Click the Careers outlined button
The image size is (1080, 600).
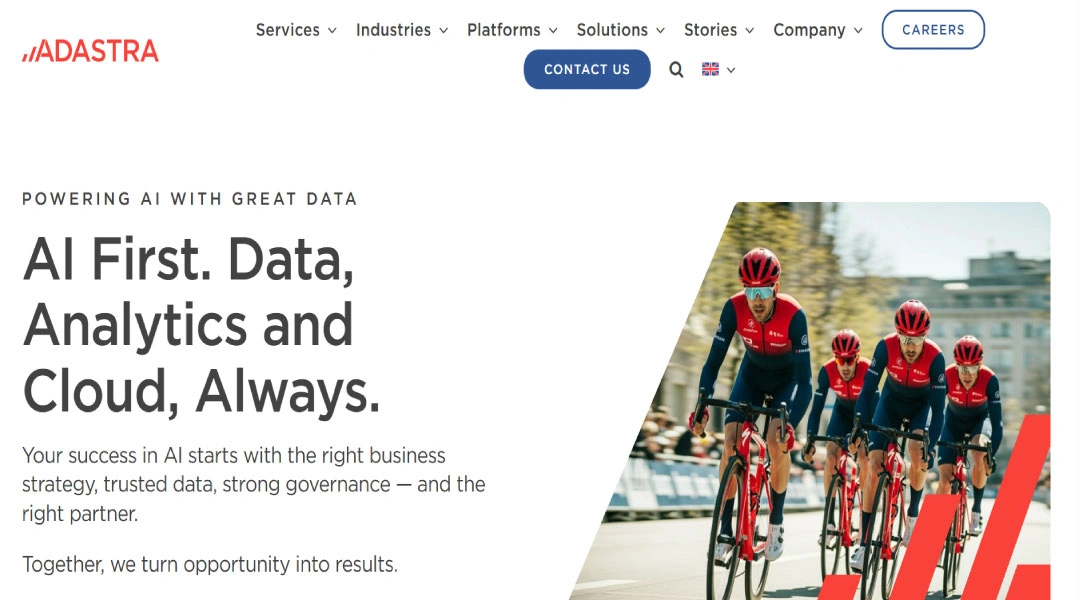[933, 30]
